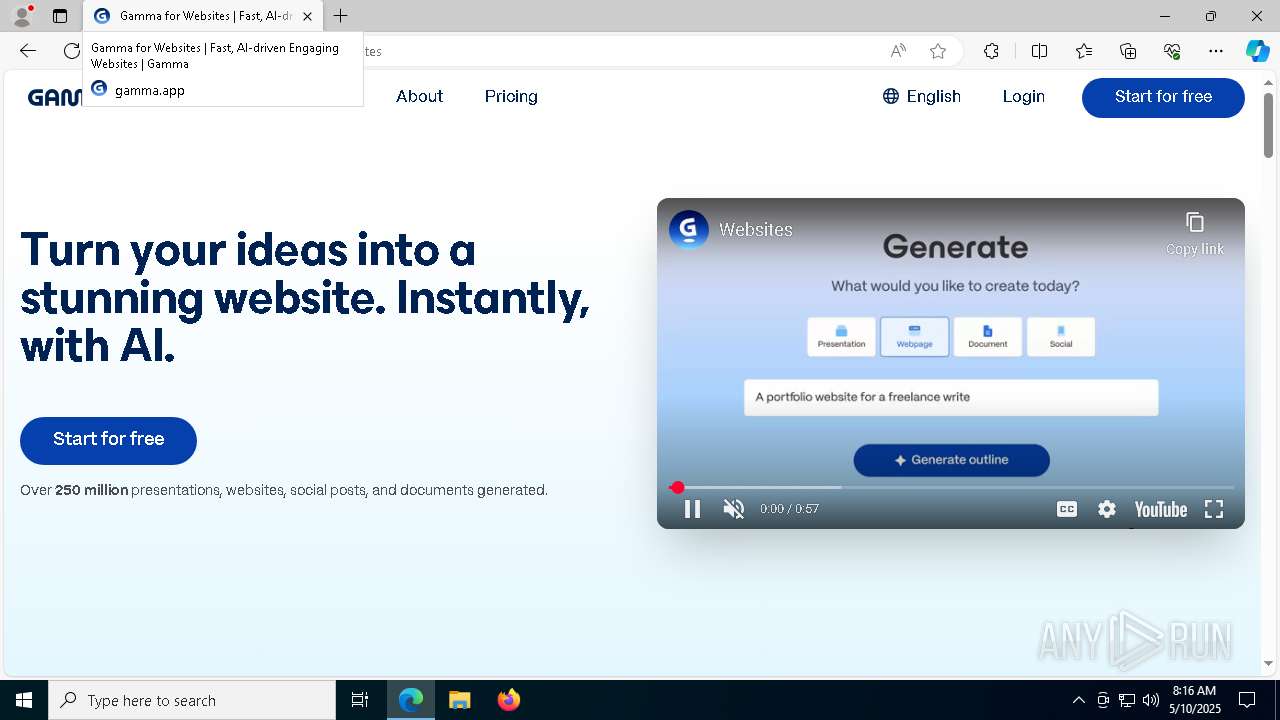Open video settings gear
Viewport: 1280px width, 720px height.
click(1107, 509)
